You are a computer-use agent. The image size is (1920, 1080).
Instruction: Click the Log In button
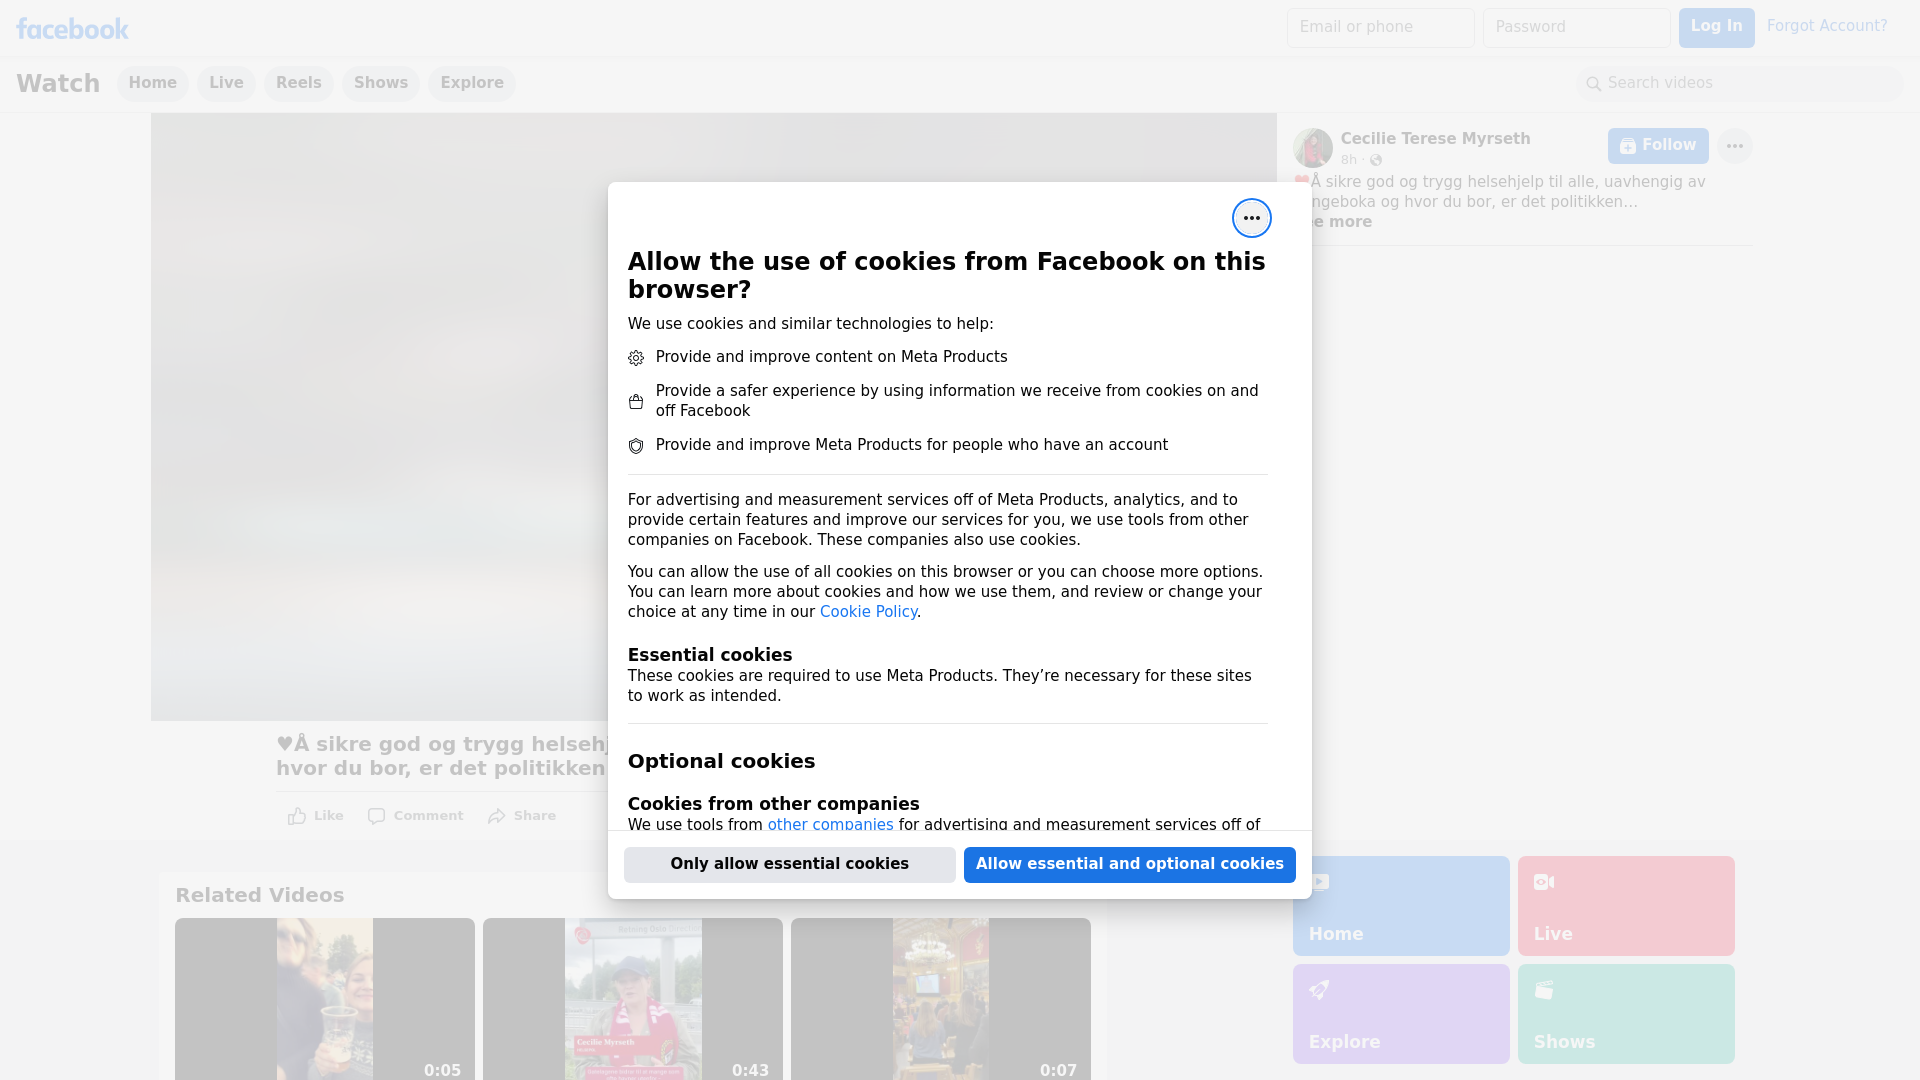(1716, 28)
